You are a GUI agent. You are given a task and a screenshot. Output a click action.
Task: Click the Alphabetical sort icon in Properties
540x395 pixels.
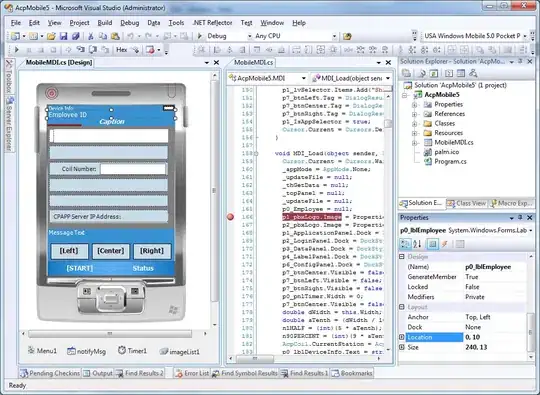(417, 244)
